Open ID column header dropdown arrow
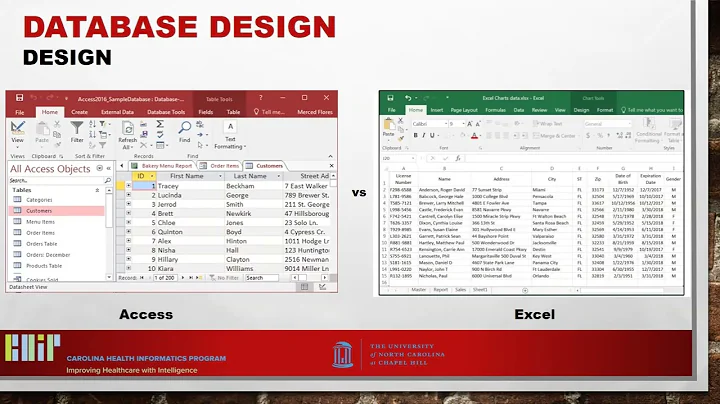Screen dimensions: 720x404 [x=152, y=176]
